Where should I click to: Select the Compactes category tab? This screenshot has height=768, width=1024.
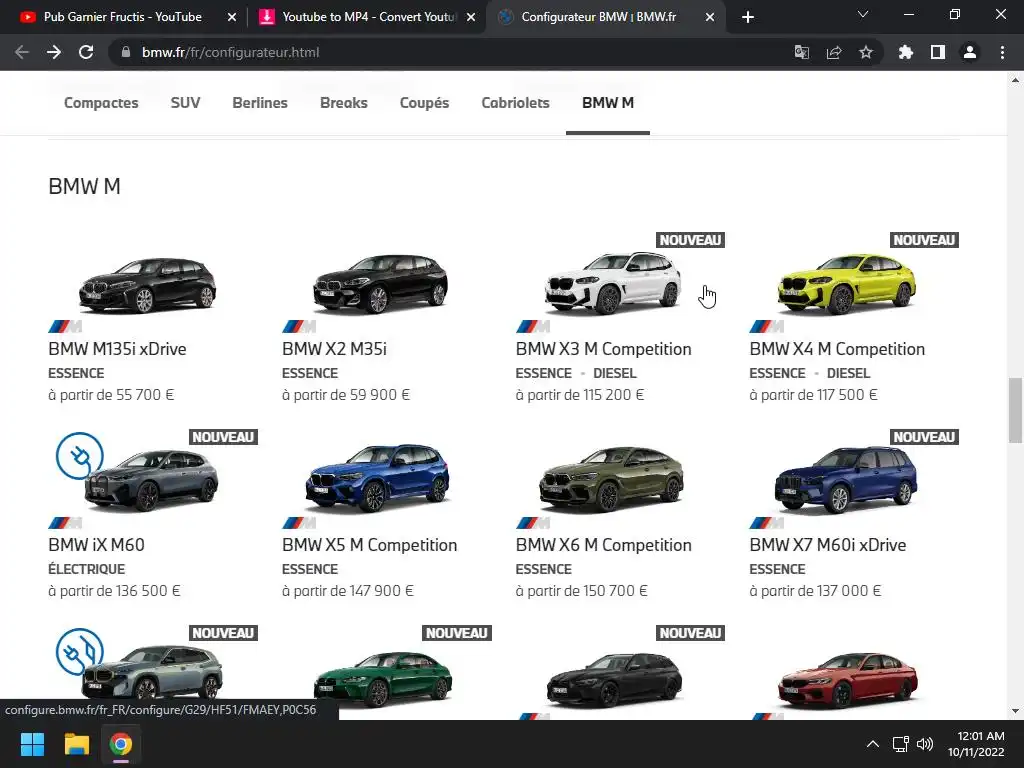[101, 103]
